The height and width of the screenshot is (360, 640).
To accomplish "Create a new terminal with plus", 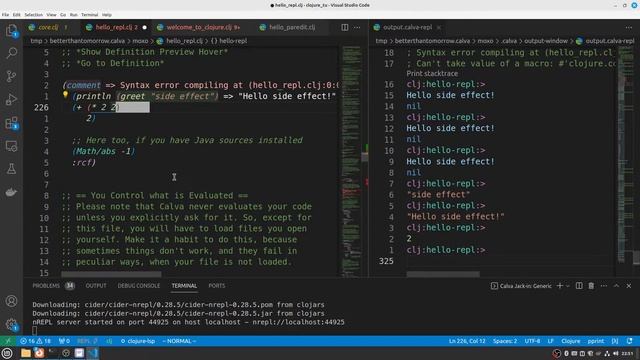I will [x=560, y=286].
